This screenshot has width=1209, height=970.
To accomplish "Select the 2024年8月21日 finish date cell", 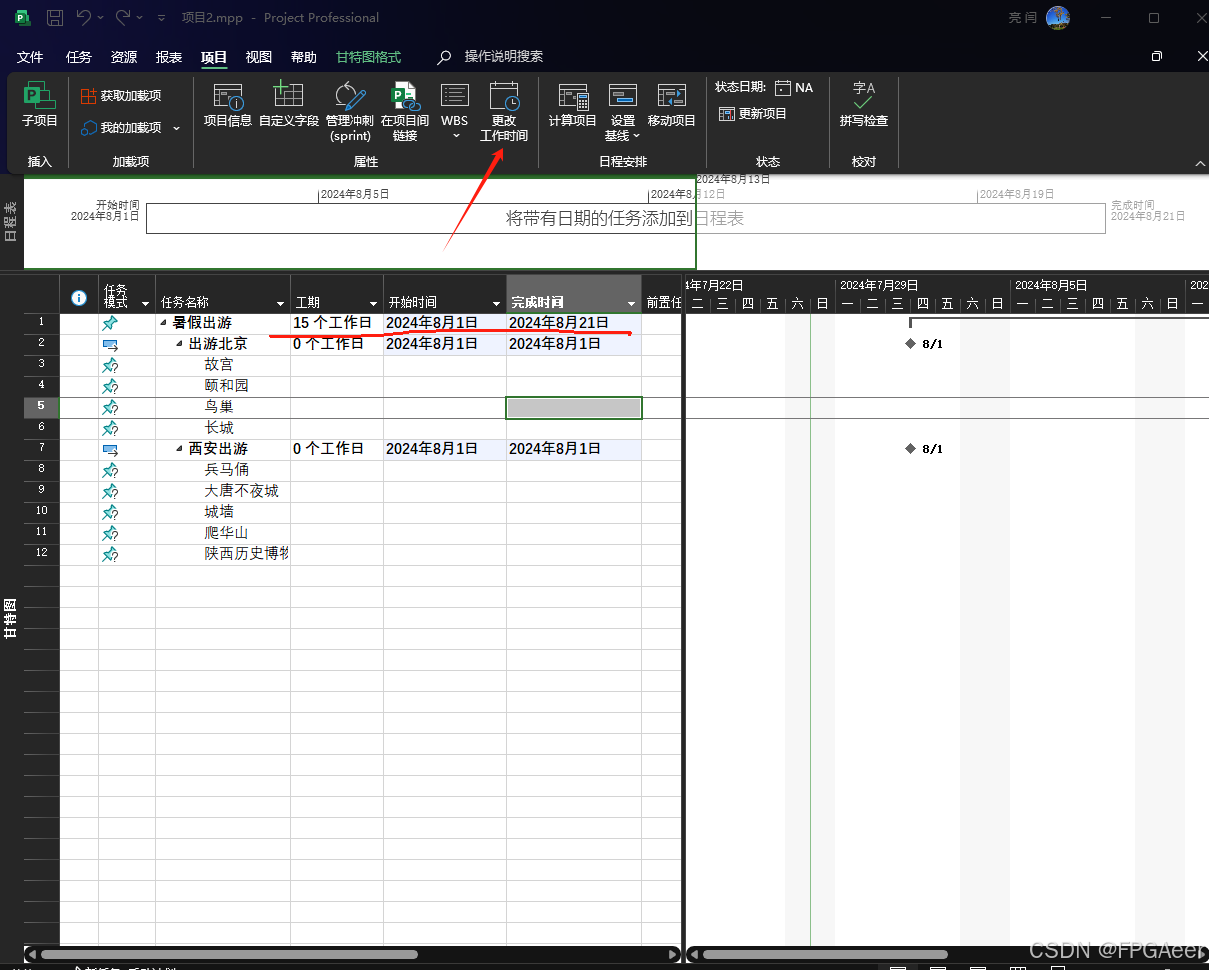I will (x=574, y=323).
